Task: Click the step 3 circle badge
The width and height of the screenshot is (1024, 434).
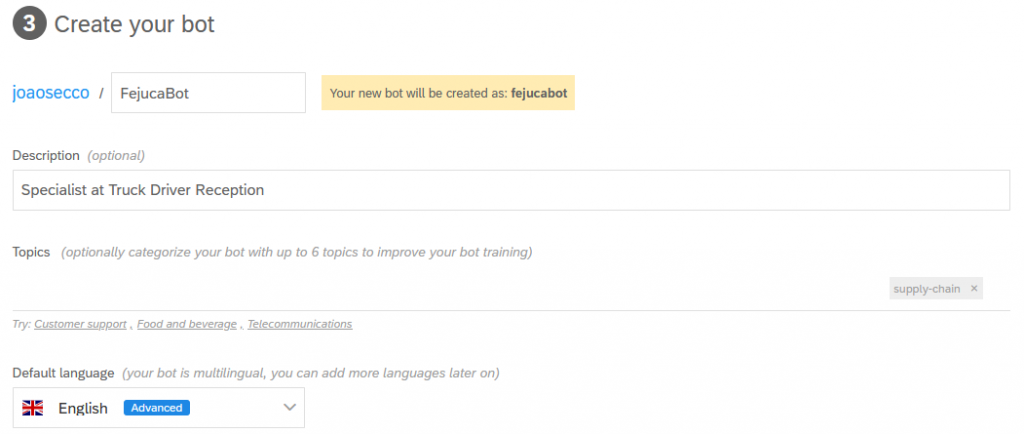Action: pos(30,24)
